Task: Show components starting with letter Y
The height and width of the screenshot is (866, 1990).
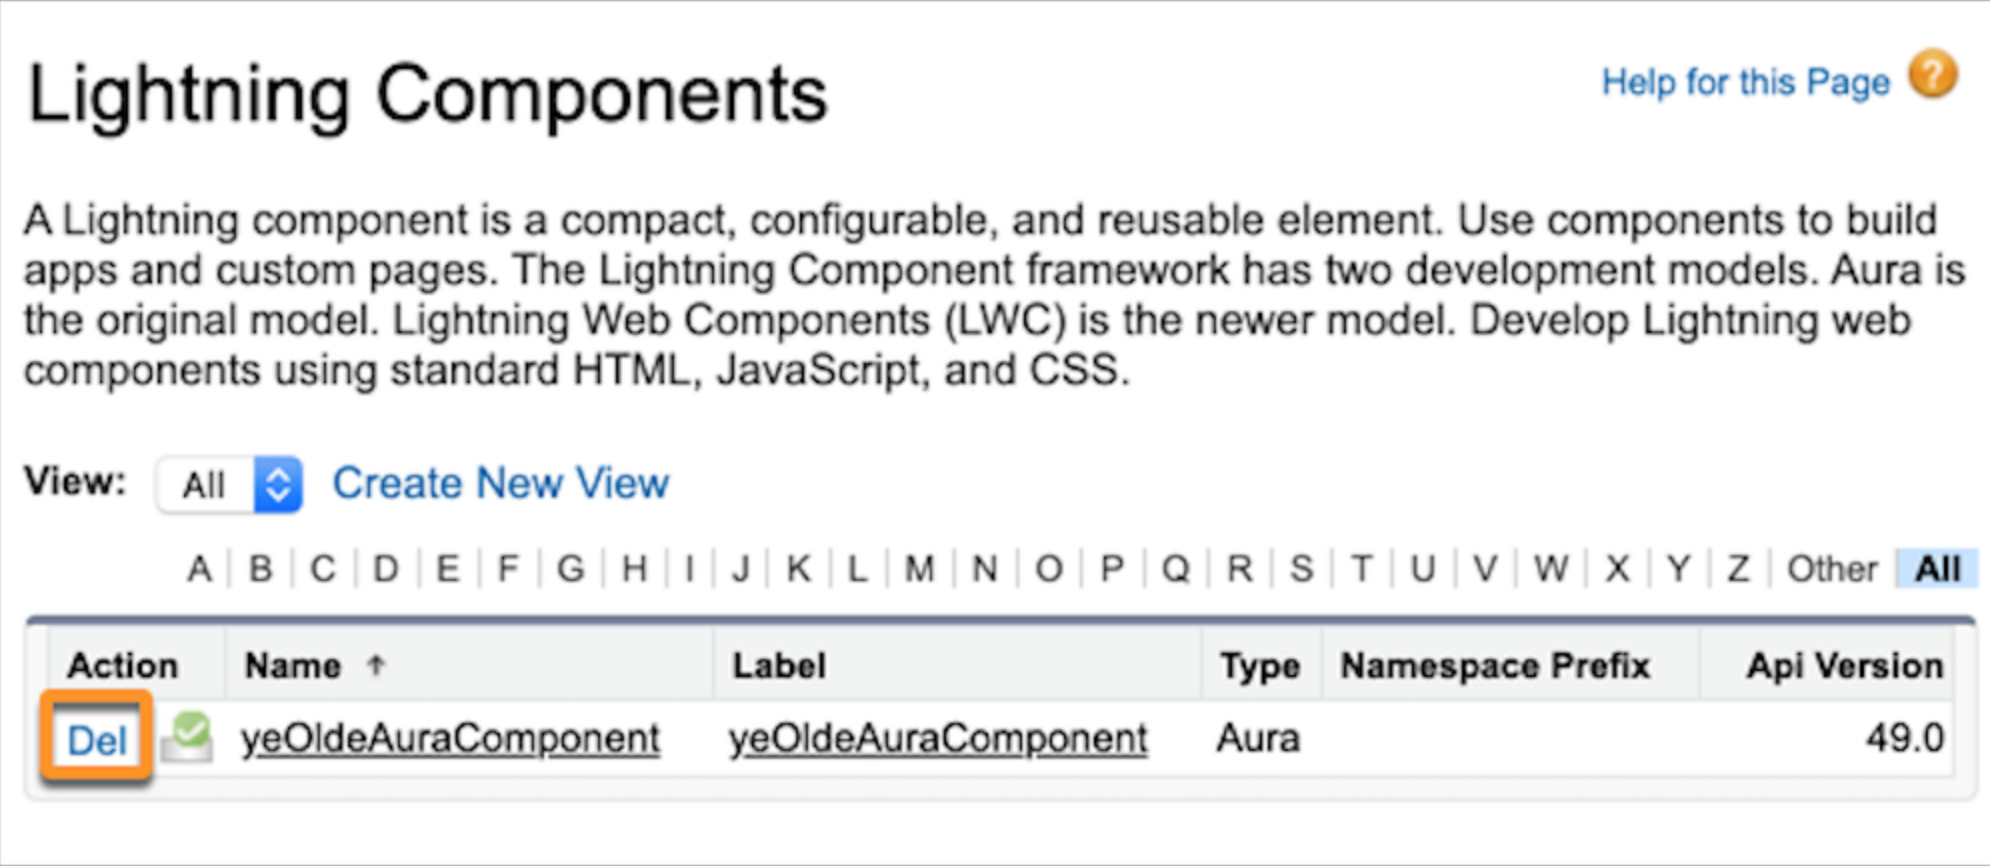Action: (1678, 569)
